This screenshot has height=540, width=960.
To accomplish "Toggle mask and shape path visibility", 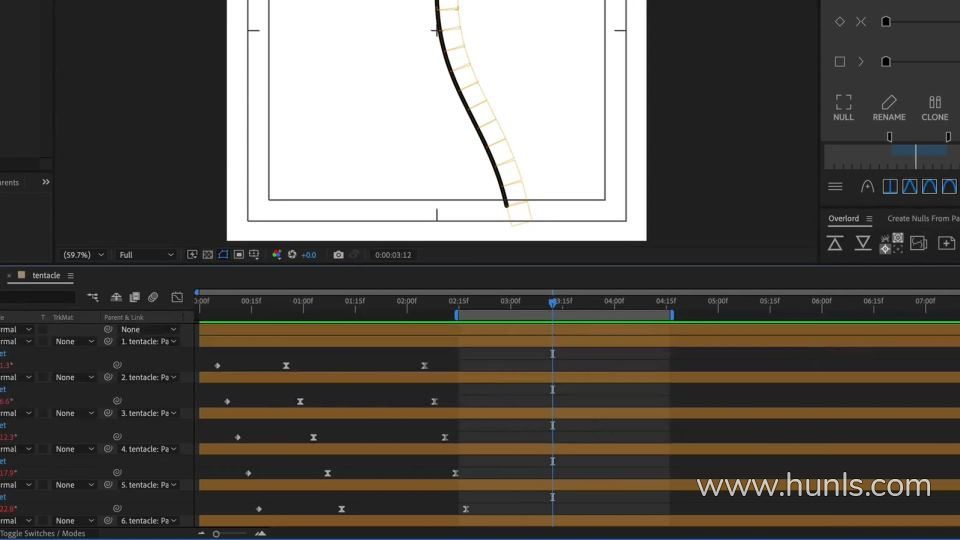I will (x=223, y=255).
